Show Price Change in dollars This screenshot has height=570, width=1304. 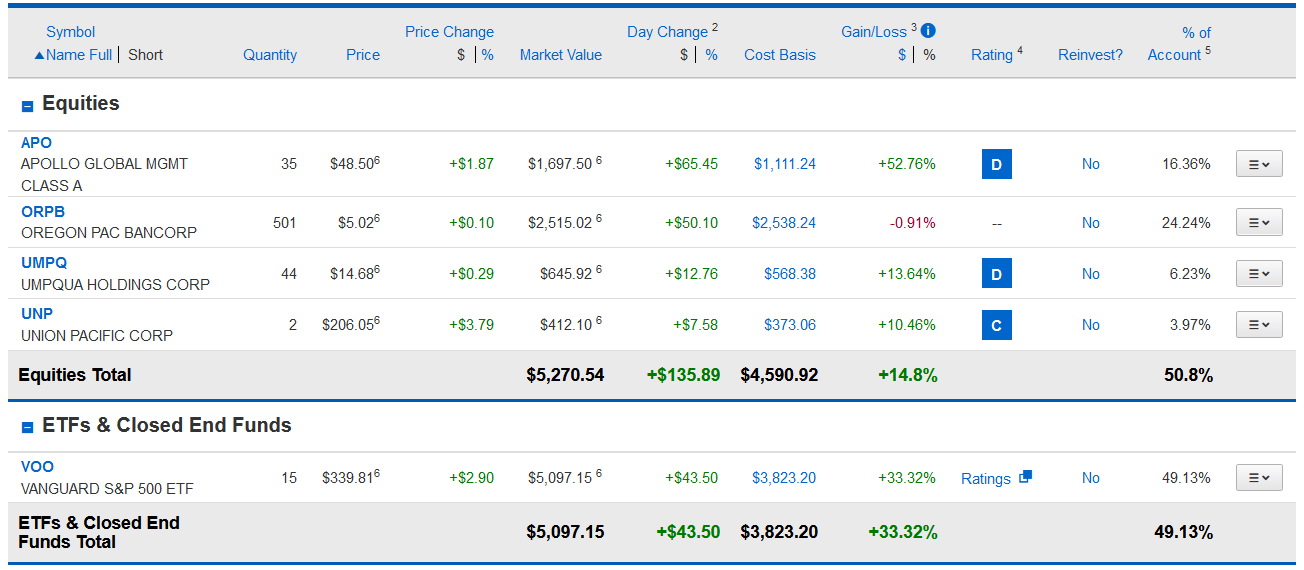pos(461,55)
